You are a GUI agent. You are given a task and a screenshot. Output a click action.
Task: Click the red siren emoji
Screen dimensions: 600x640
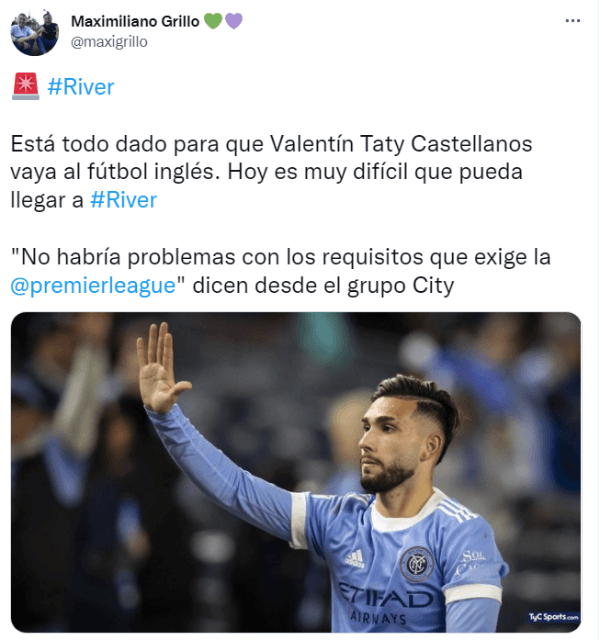tap(26, 87)
